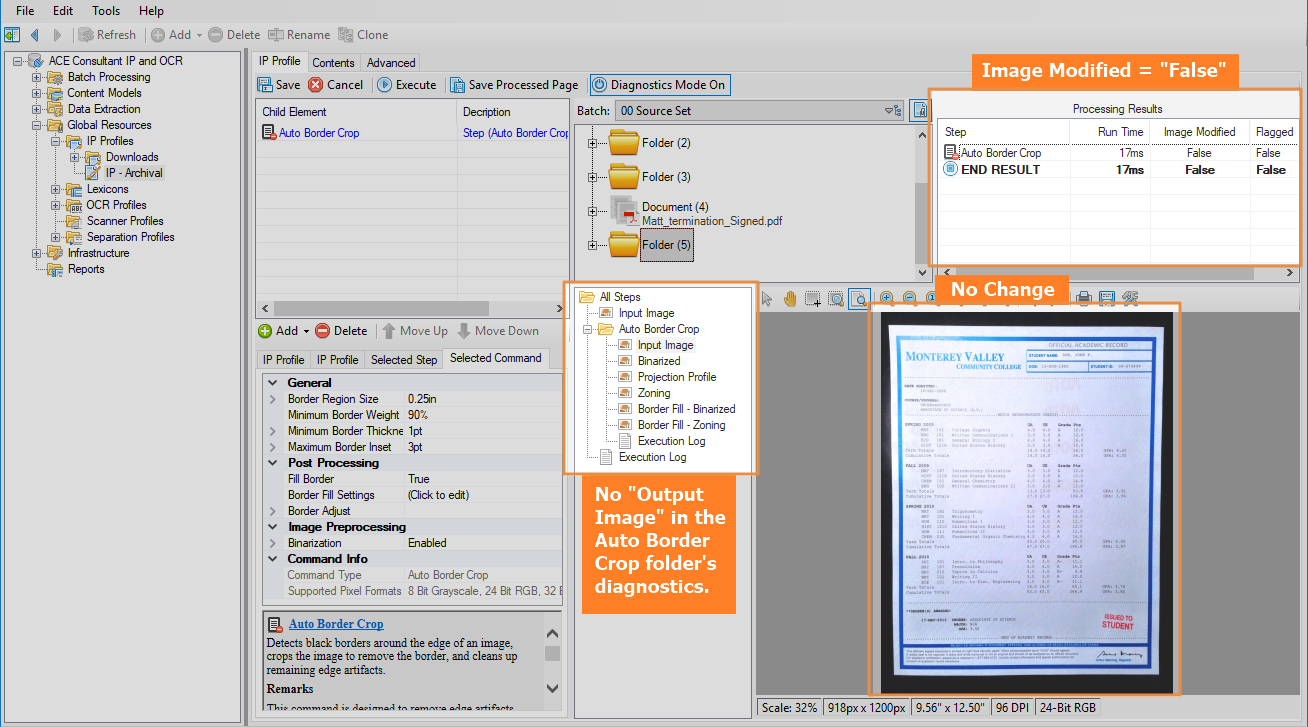The width and height of the screenshot is (1308, 727).
Task: Open the Auto Border Crop help link
Action: [x=336, y=624]
